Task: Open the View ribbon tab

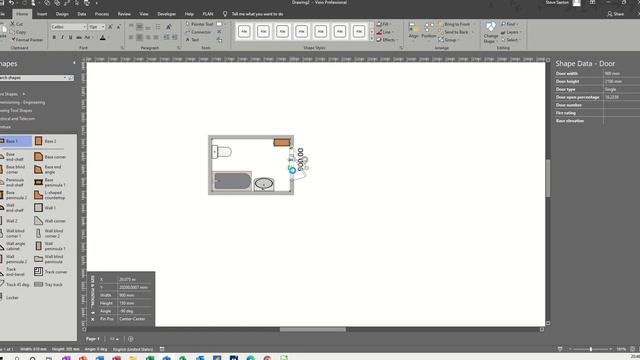Action: [x=144, y=14]
